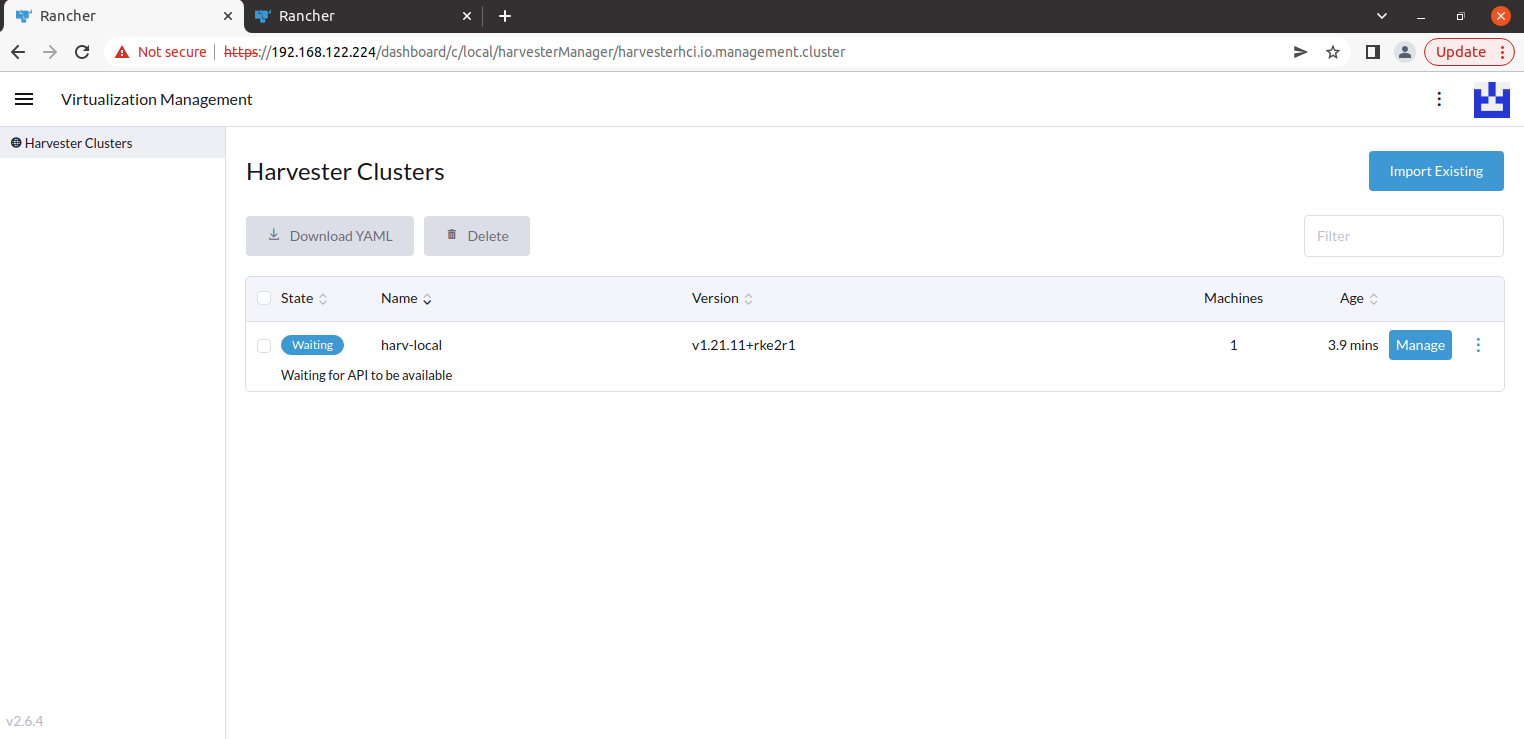Select Harvester Clusters in the sidebar
Viewport: 1524px width, 739px height.
[x=77, y=142]
